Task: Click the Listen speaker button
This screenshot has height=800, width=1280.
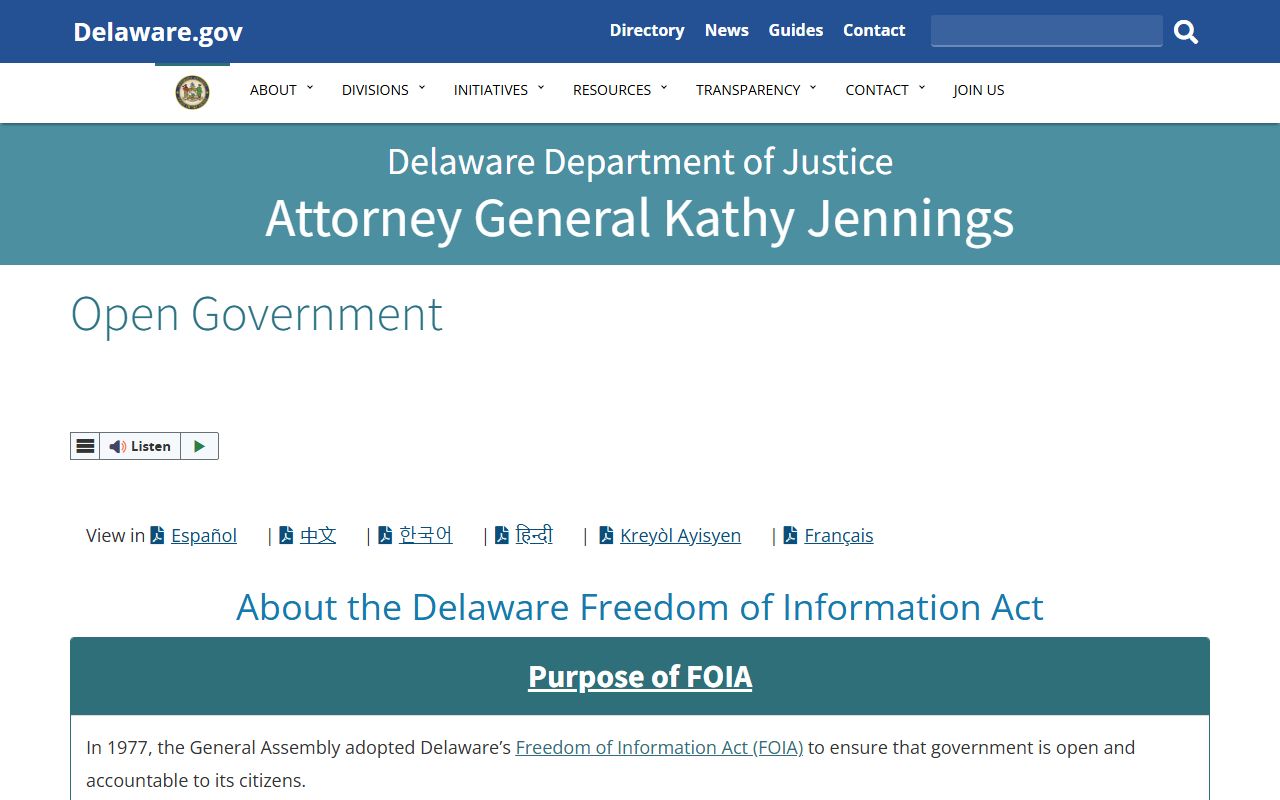Action: [x=140, y=446]
